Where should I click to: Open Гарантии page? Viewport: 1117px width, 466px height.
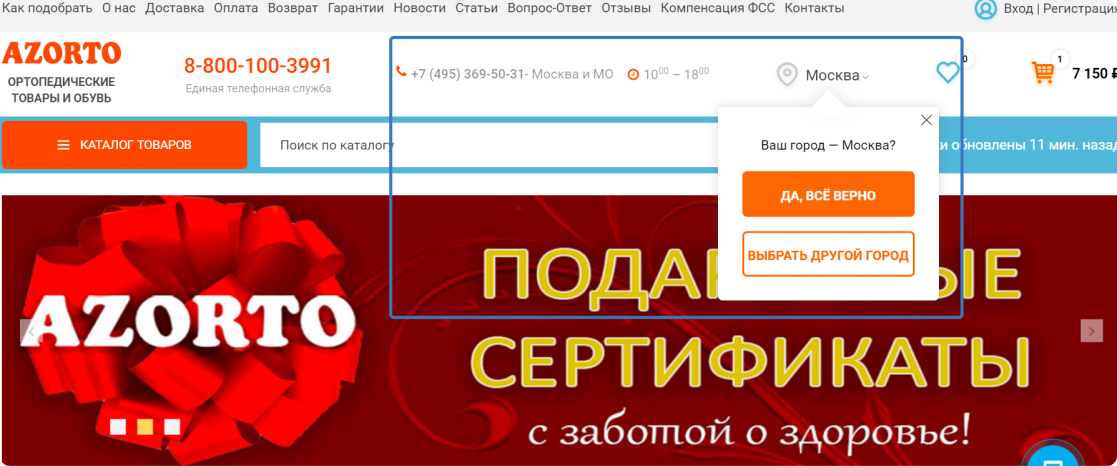coord(355,9)
